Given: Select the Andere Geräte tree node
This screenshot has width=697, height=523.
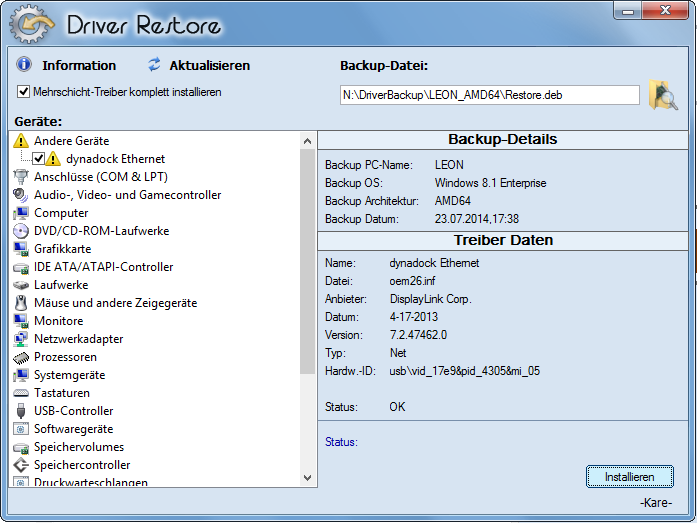Looking at the screenshot, I should click(71, 141).
